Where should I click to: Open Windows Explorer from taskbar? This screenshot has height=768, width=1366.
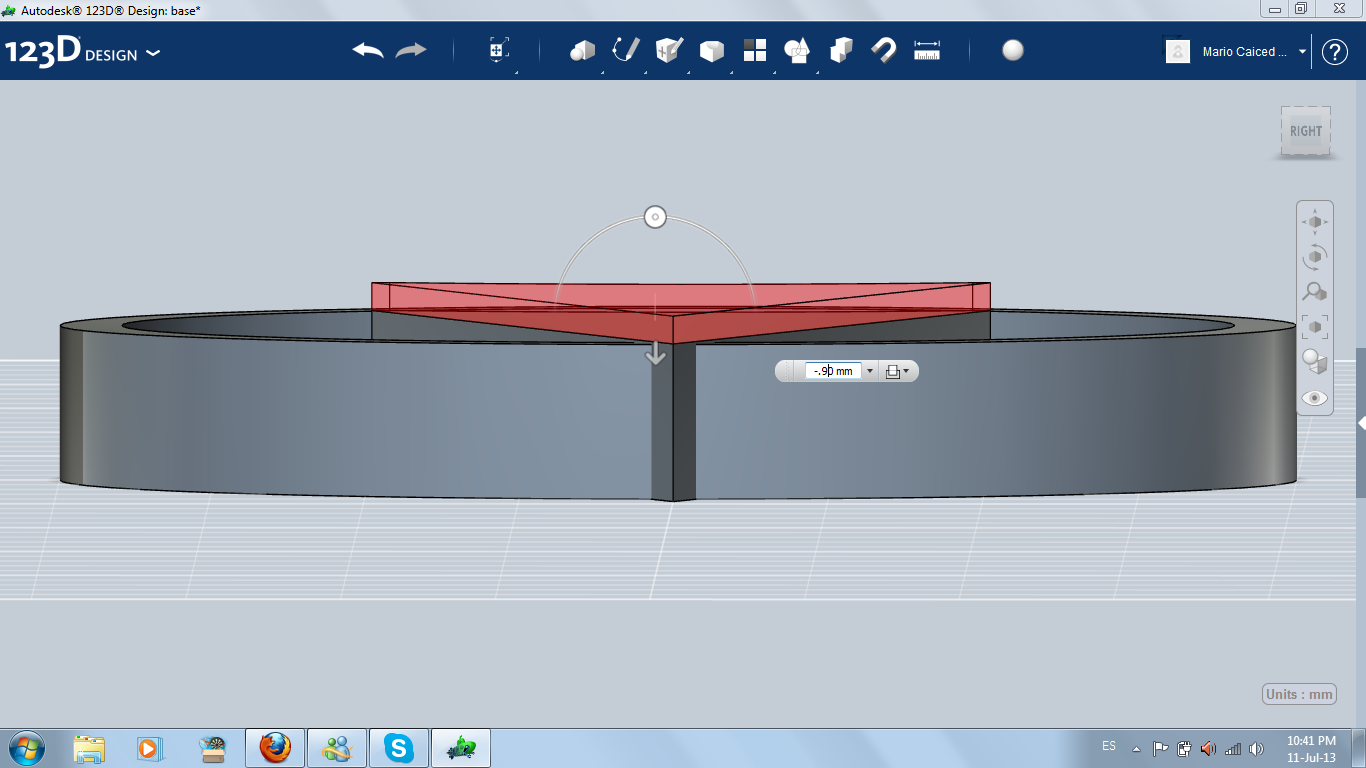click(x=89, y=747)
